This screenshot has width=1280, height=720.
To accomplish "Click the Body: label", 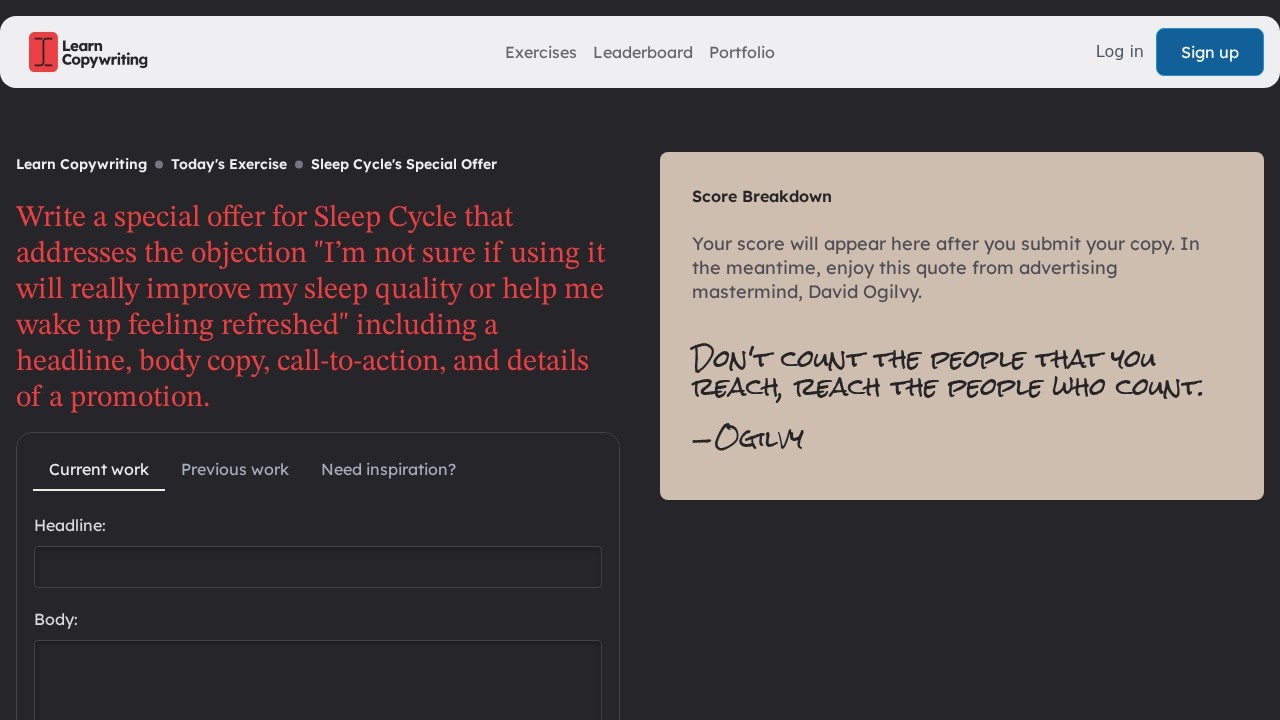I will click(x=56, y=619).
